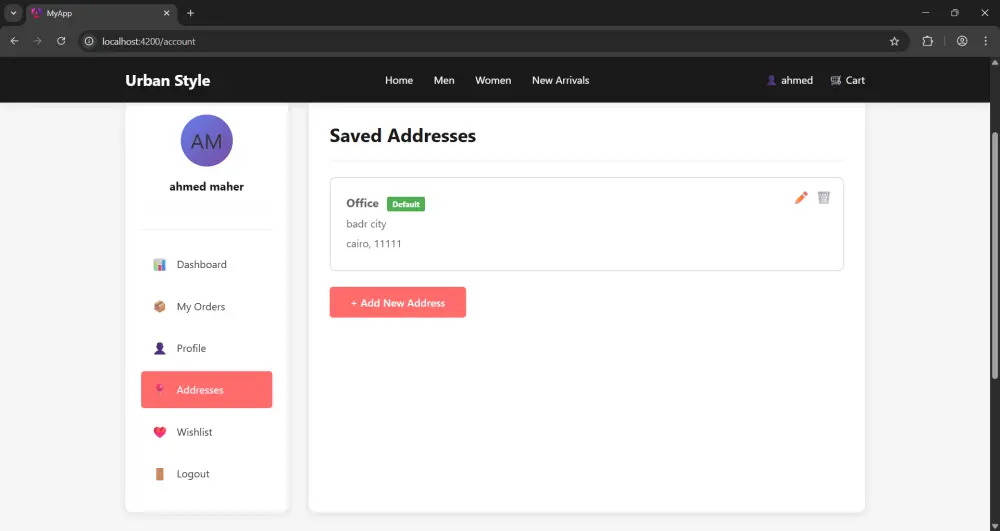
Task: Select Addresses in the sidebar
Action: (207, 389)
